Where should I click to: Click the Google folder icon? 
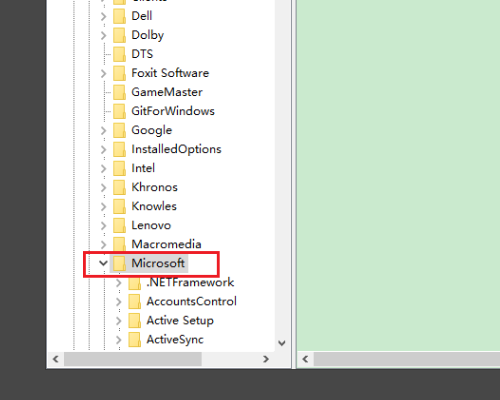pyautogui.click(x=119, y=130)
